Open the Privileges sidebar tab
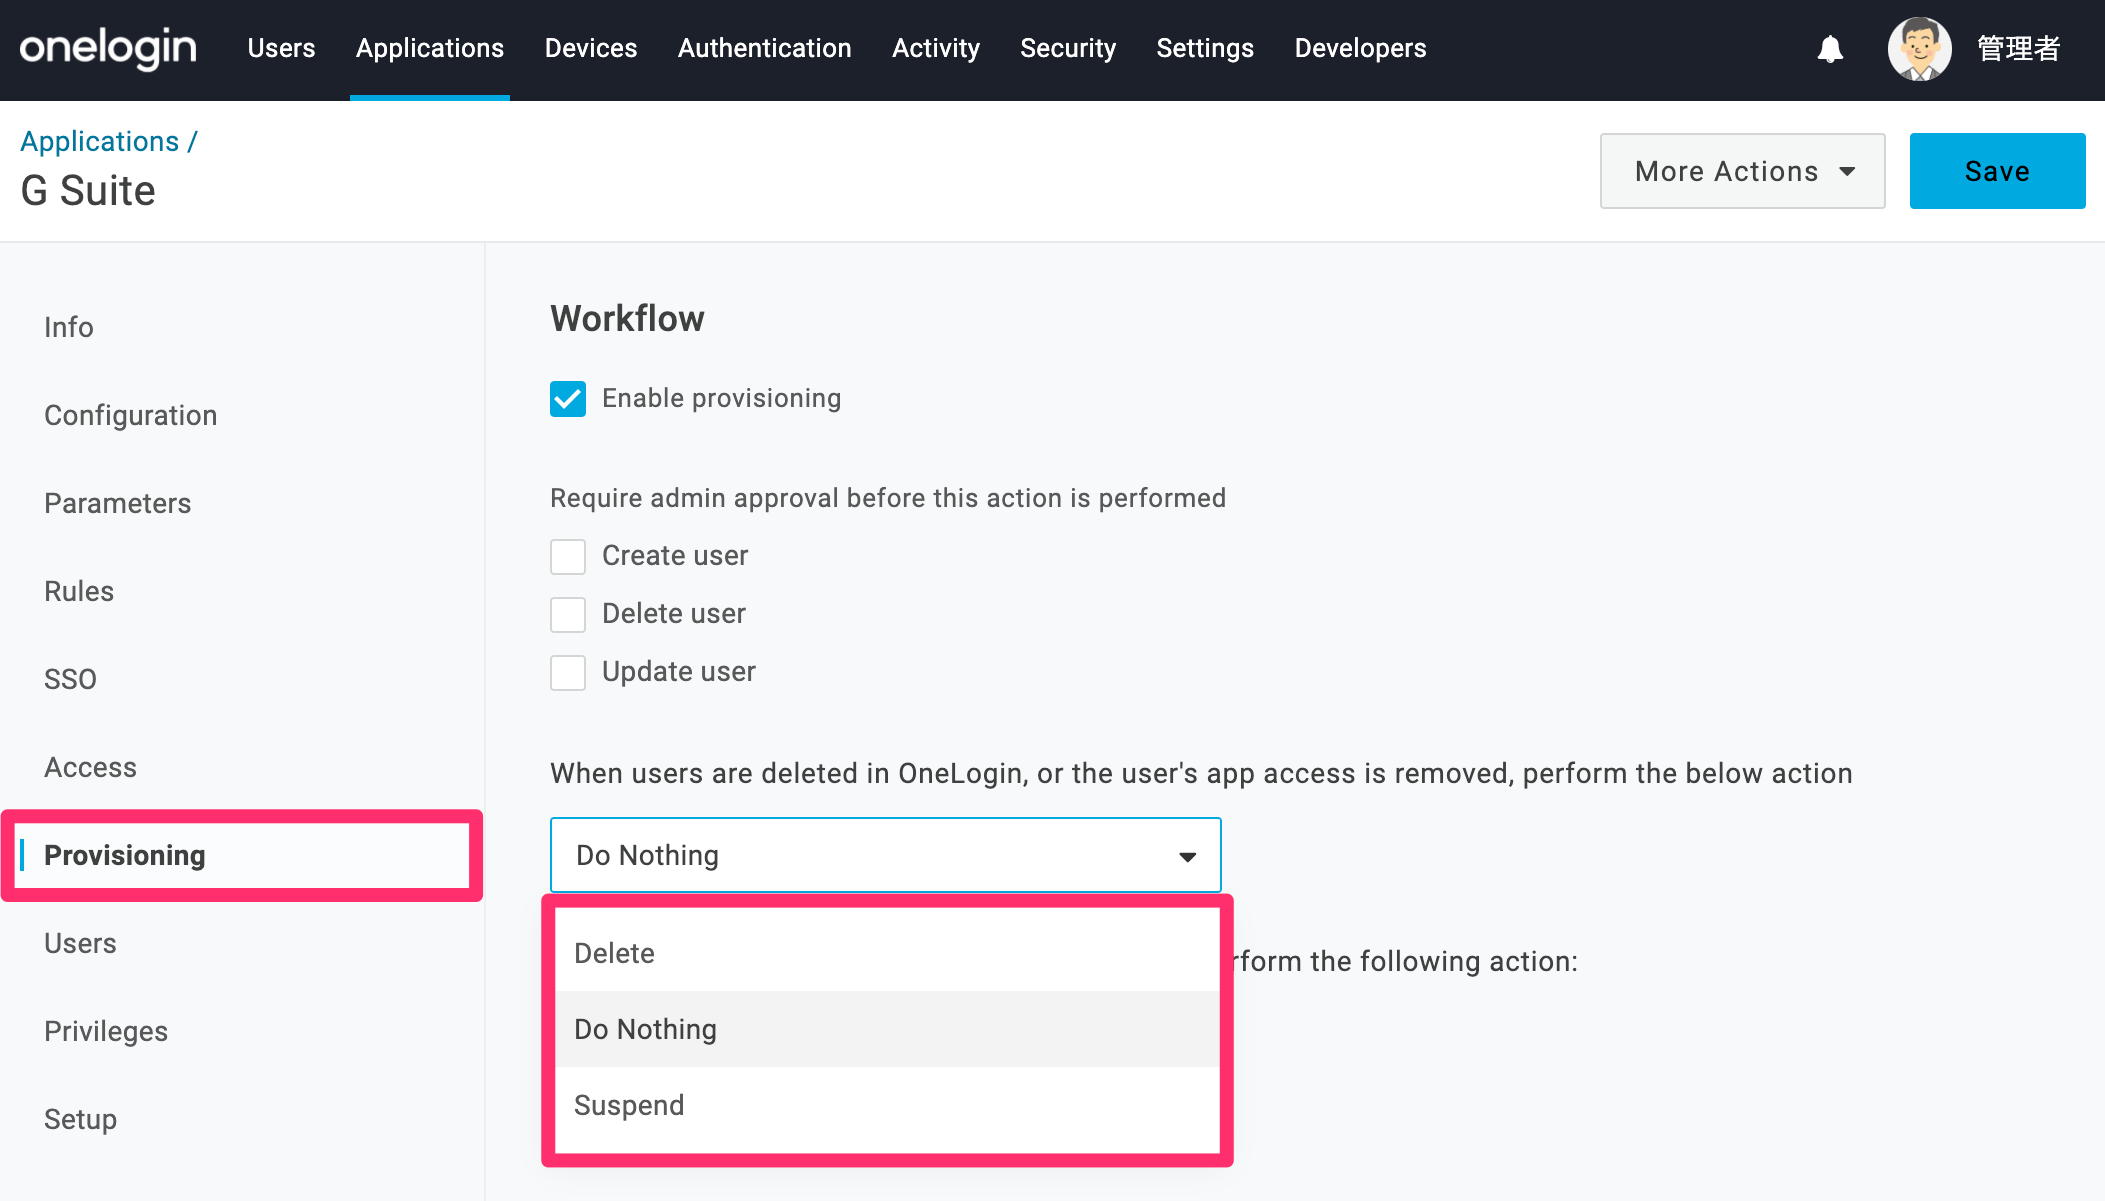Screen dimensions: 2105x1201 click(106, 1031)
